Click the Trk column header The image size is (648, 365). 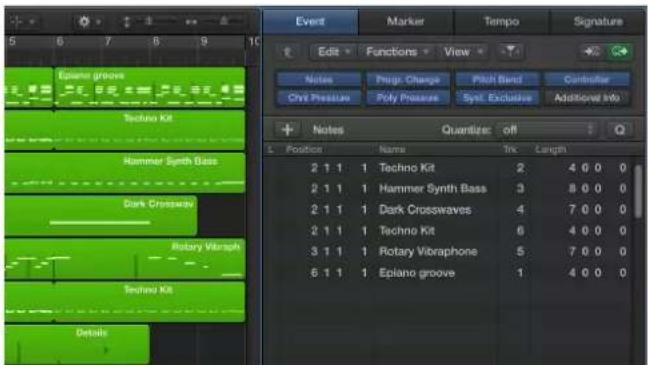[510, 150]
